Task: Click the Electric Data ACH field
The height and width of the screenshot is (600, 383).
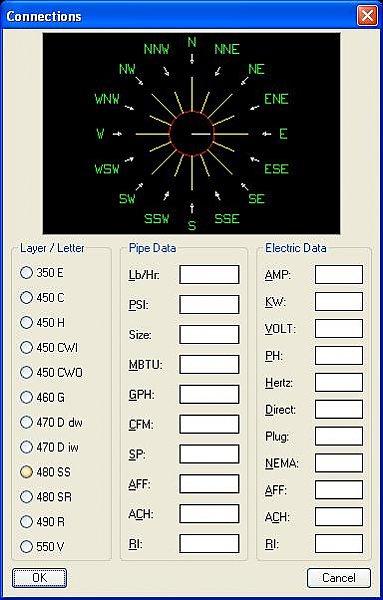Action: click(339, 517)
